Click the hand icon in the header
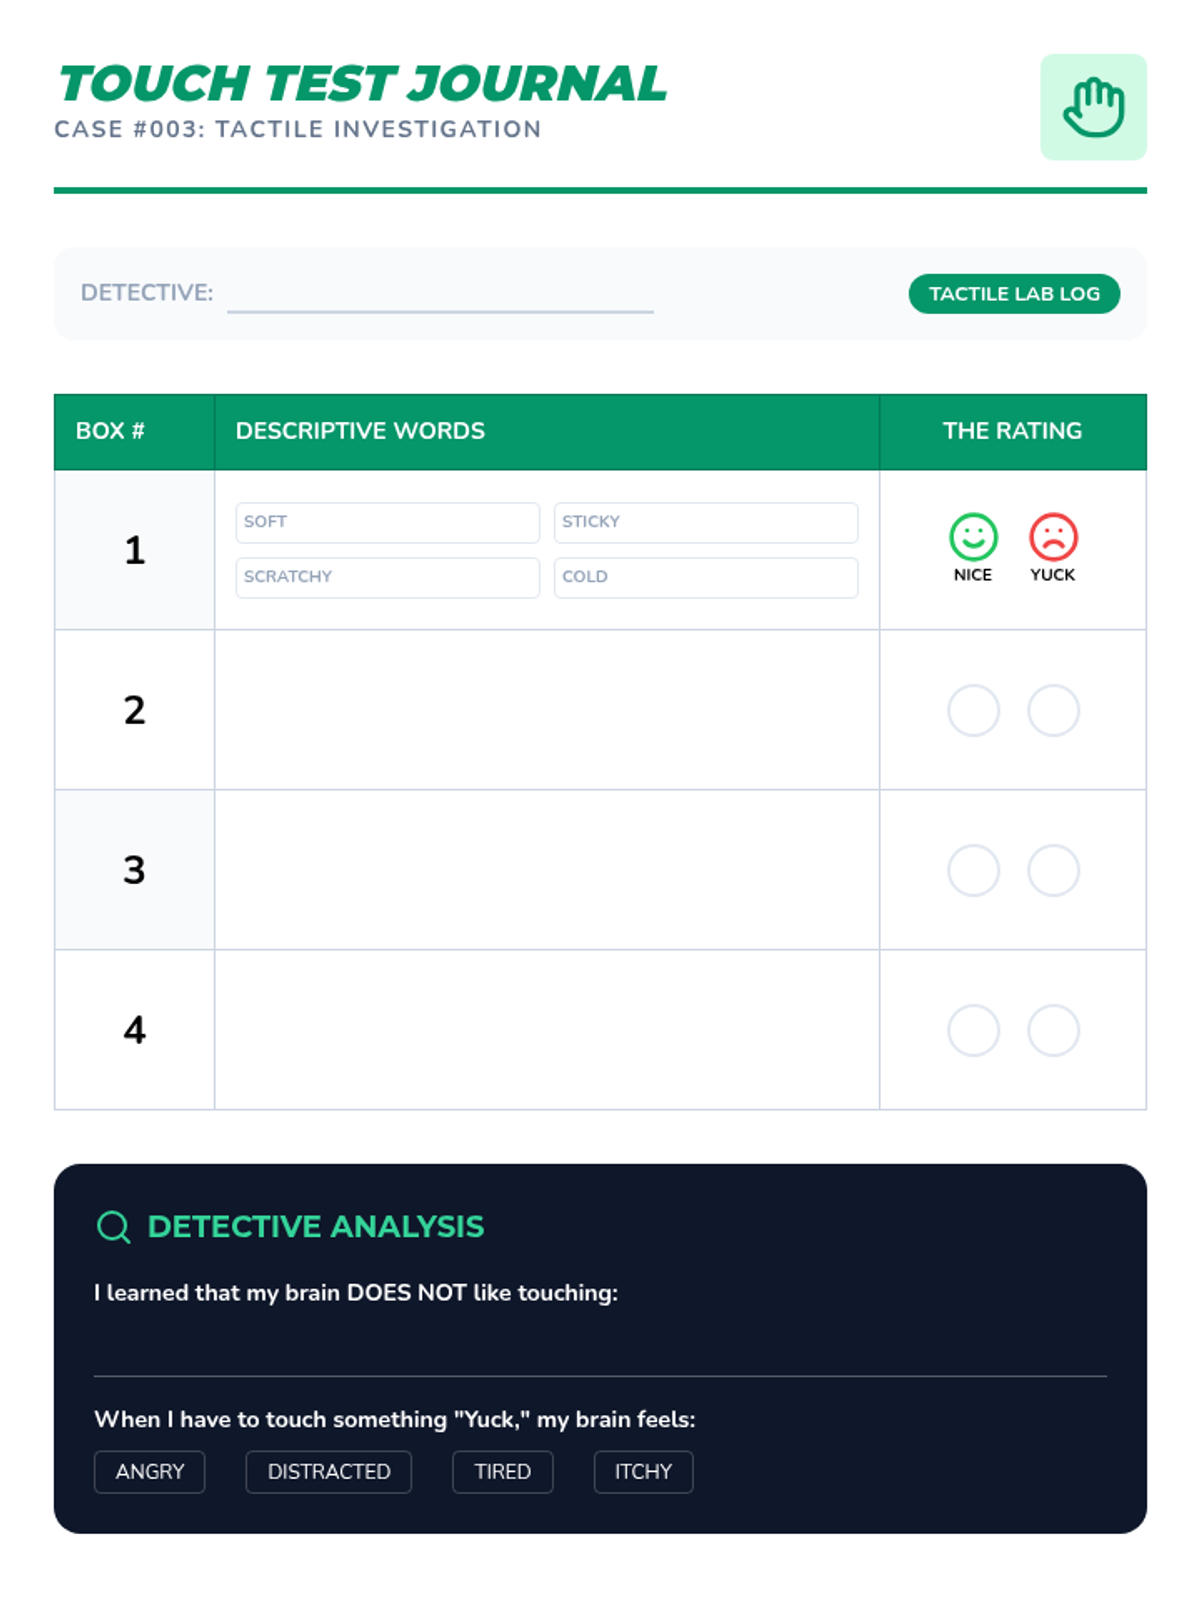 [x=1093, y=107]
